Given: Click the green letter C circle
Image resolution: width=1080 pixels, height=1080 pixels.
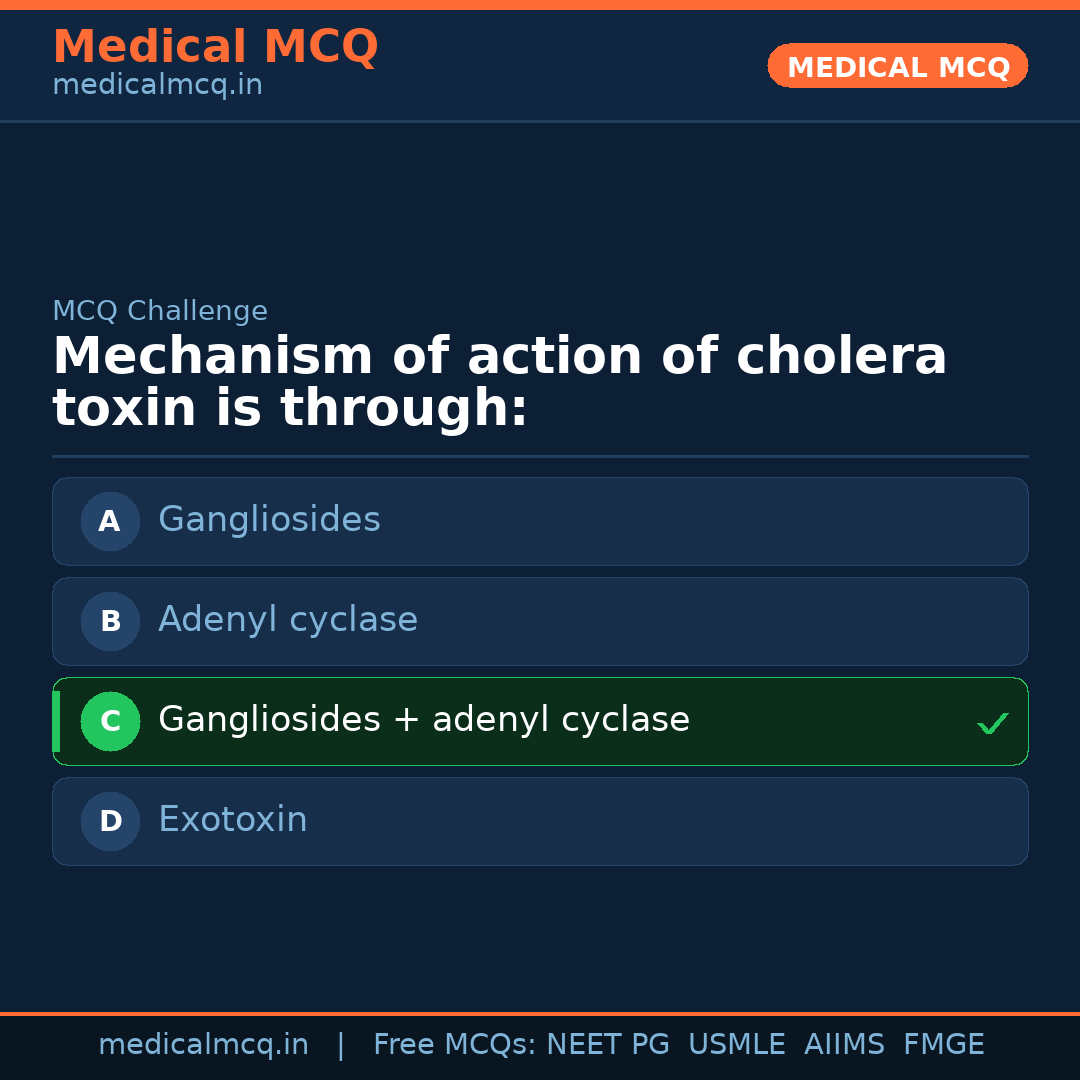Looking at the screenshot, I should tap(110, 721).
